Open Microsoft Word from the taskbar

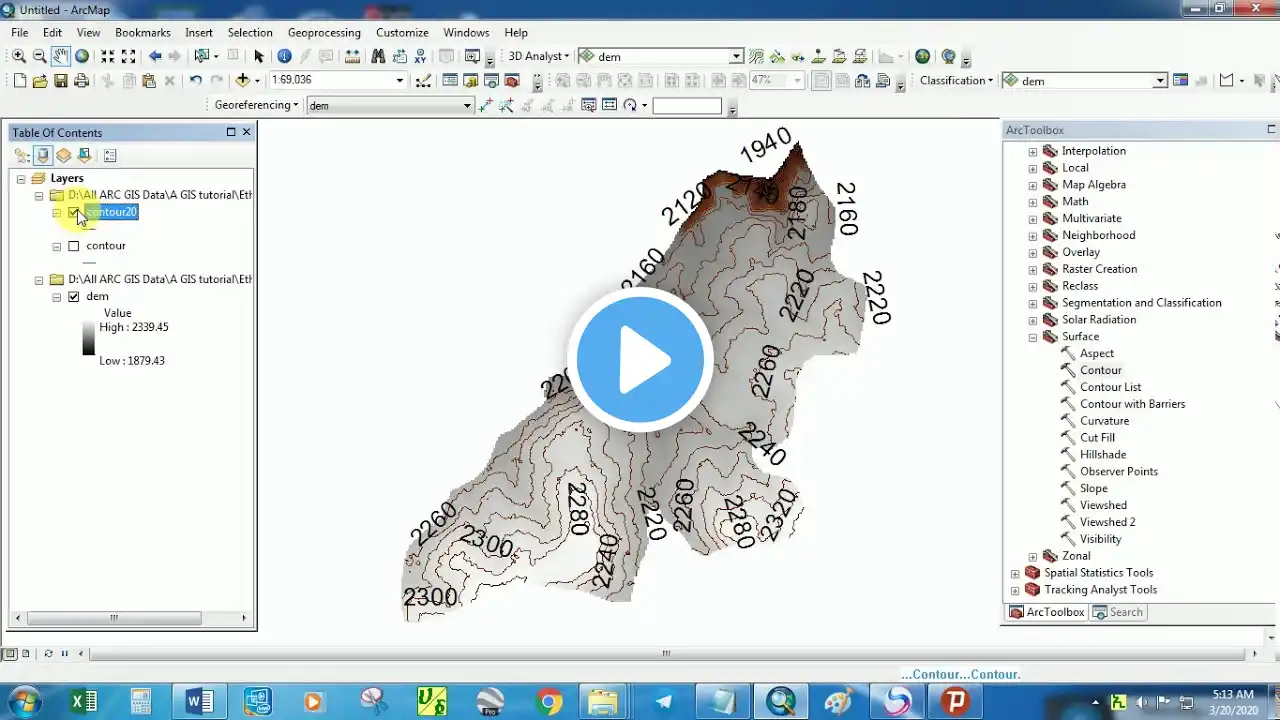click(x=199, y=701)
